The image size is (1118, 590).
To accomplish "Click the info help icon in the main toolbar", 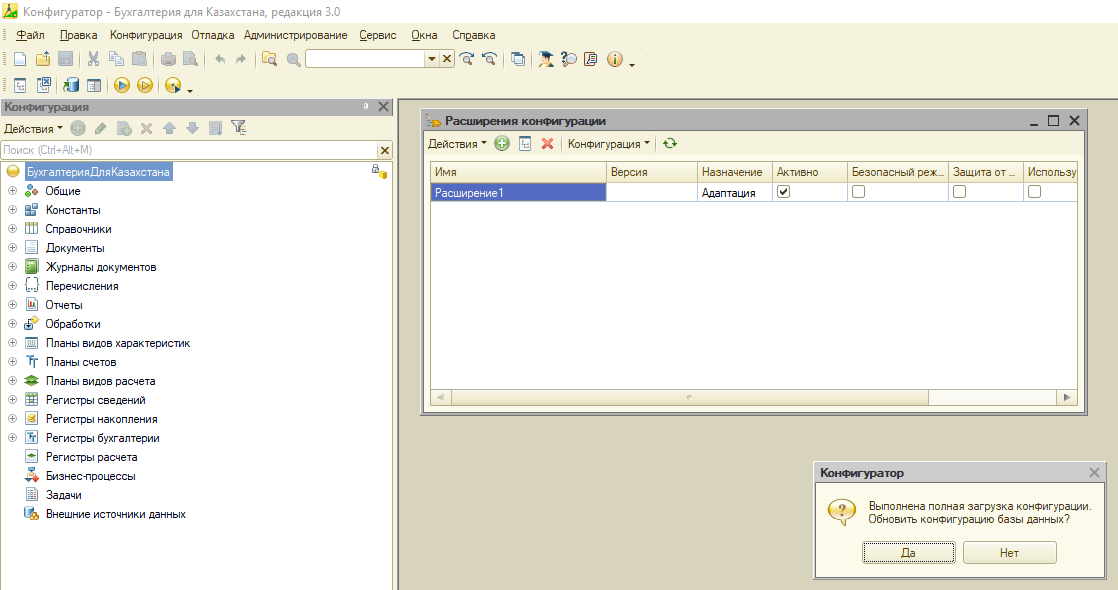I will click(615, 59).
